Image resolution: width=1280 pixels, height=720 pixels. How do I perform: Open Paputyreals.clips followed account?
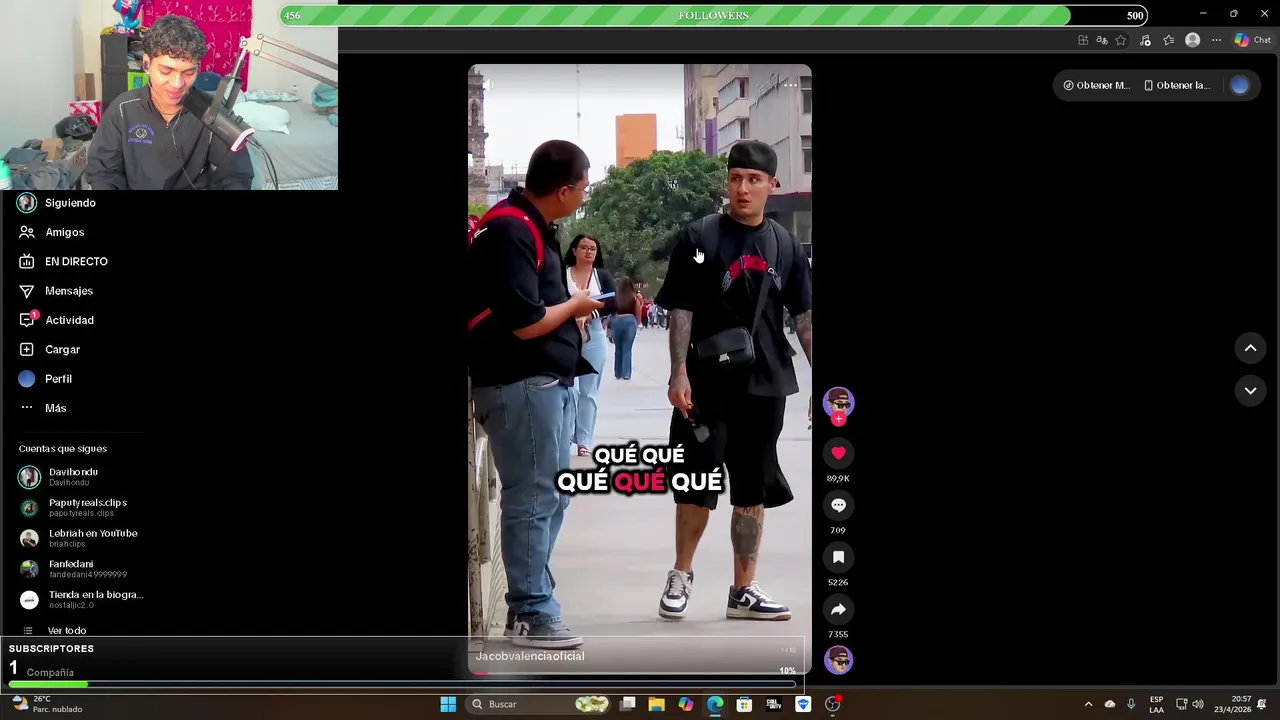tap(73, 508)
